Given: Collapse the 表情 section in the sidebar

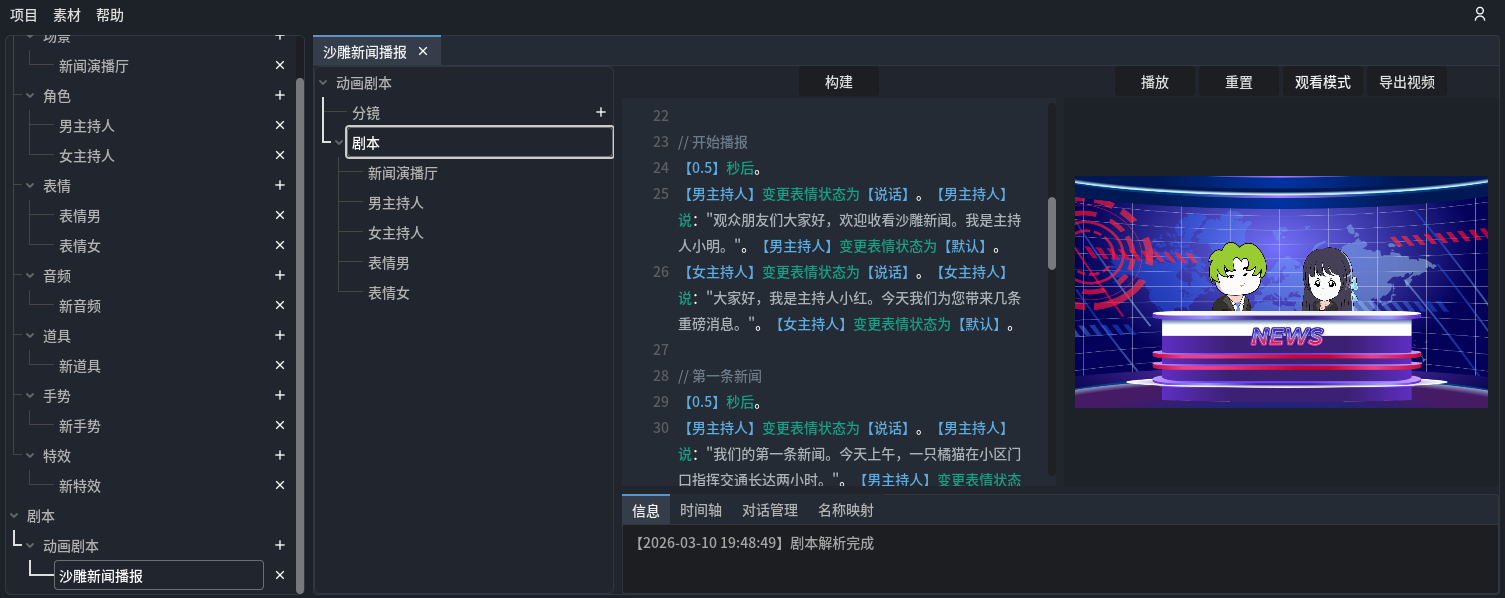Looking at the screenshot, I should 30,186.
